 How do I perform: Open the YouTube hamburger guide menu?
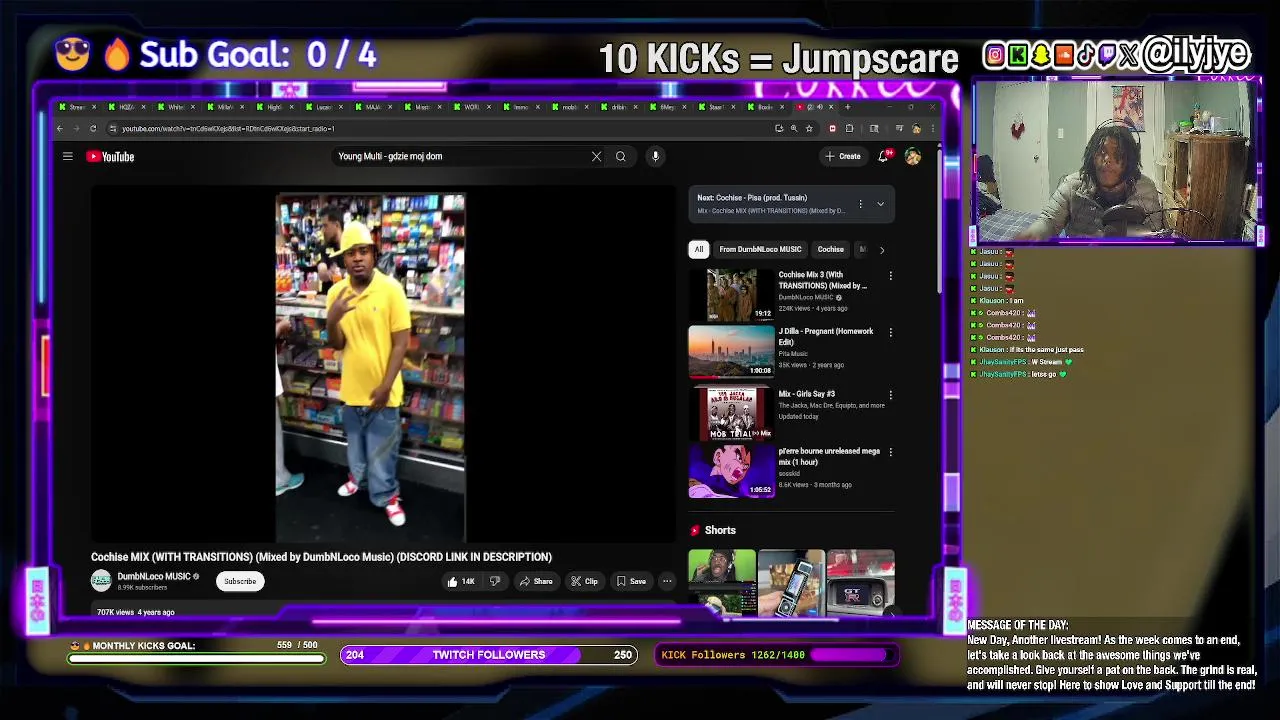tap(67, 156)
